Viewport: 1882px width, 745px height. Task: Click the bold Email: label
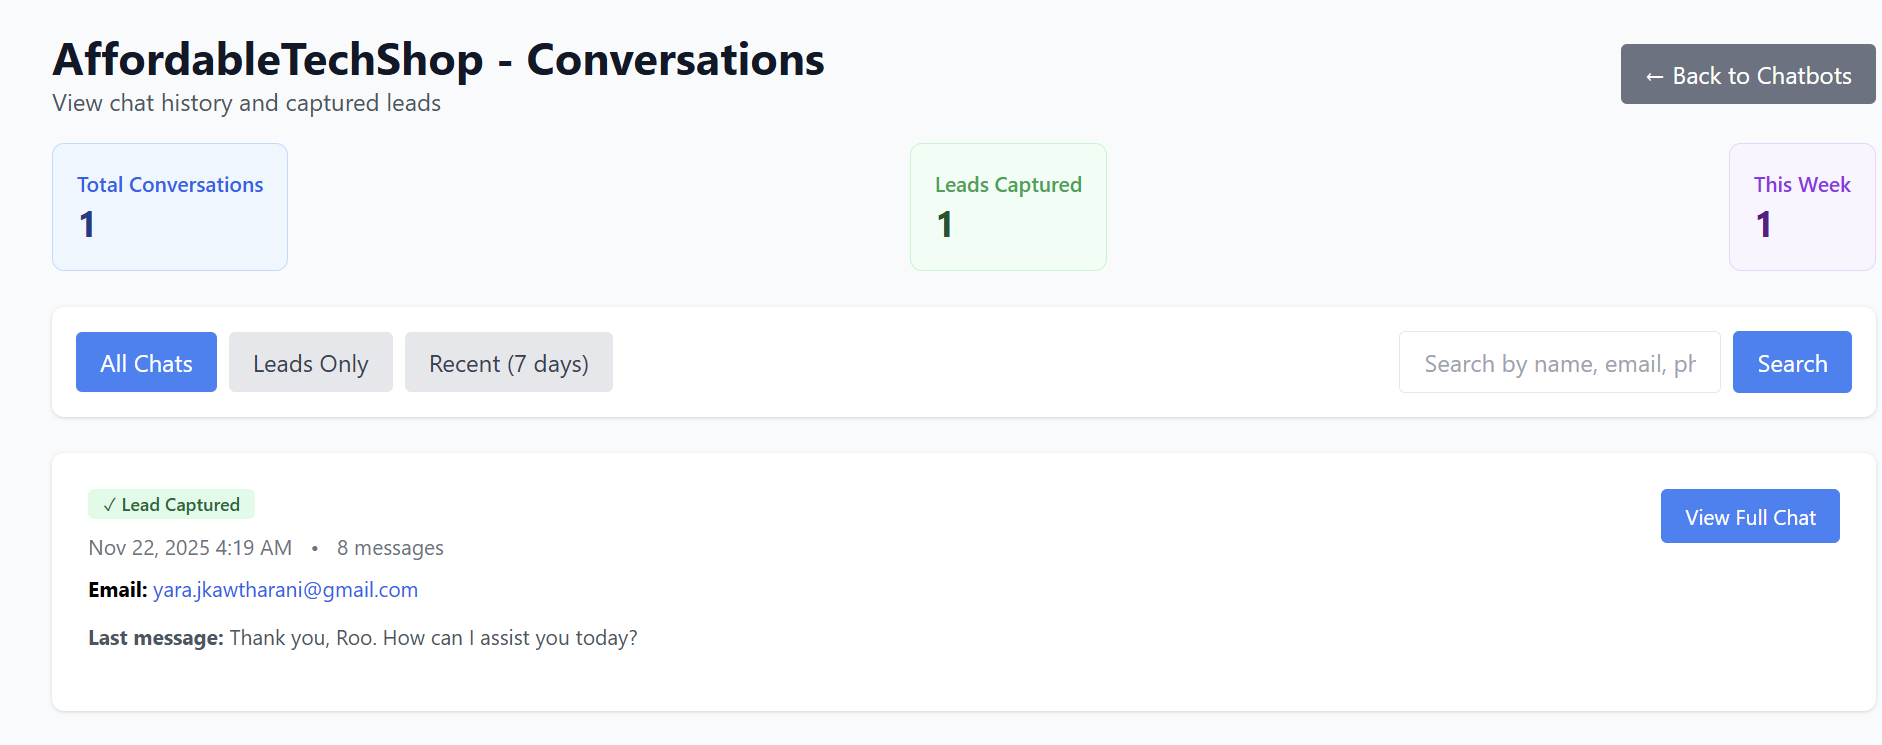click(117, 590)
